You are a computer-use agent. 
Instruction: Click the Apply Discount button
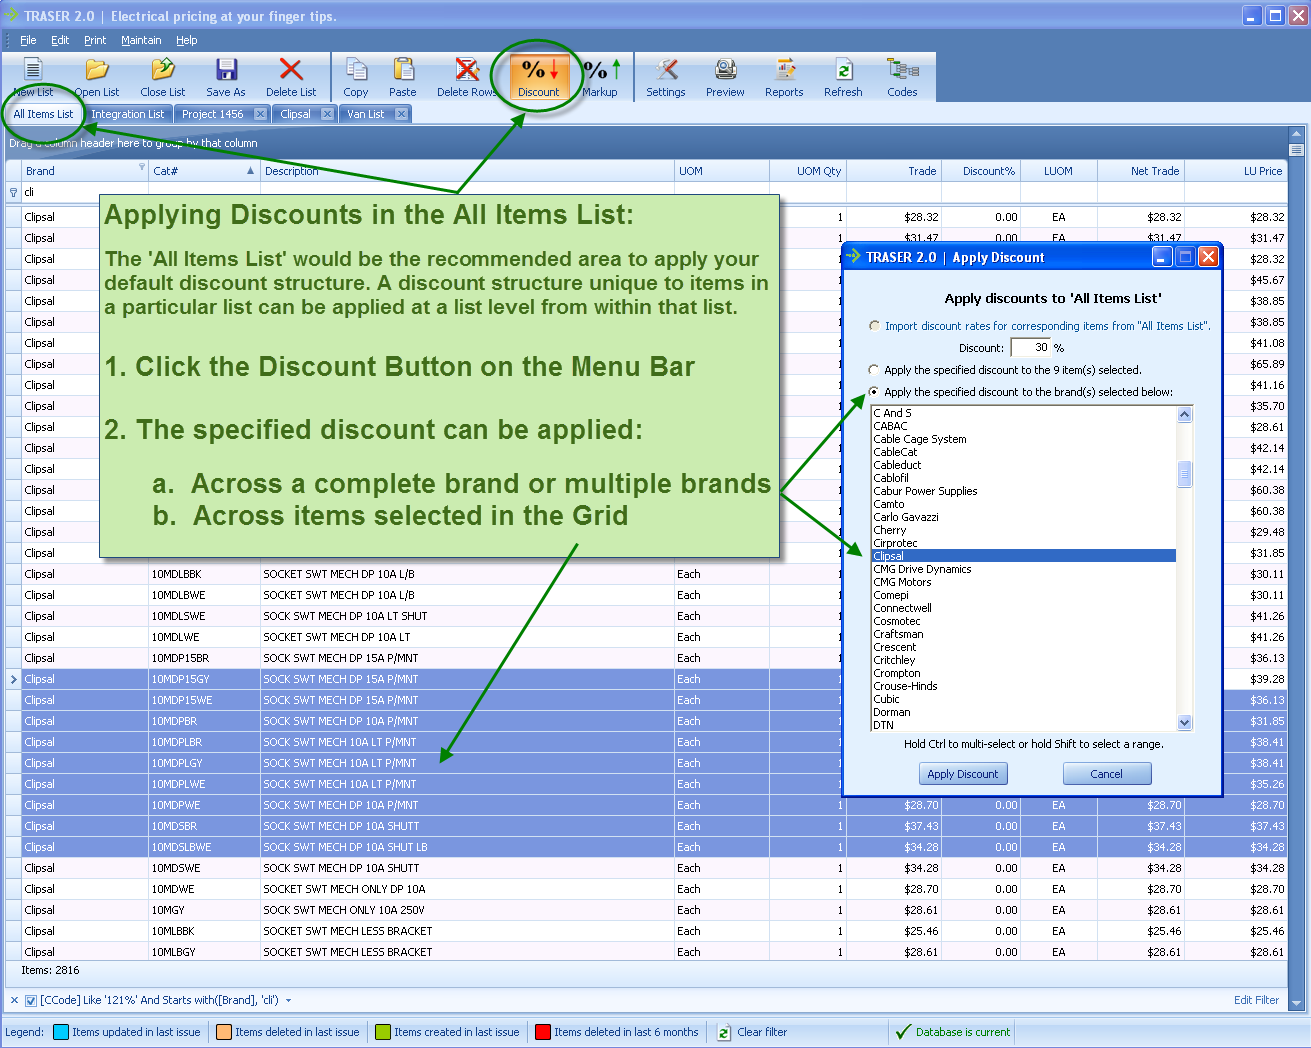[962, 774]
